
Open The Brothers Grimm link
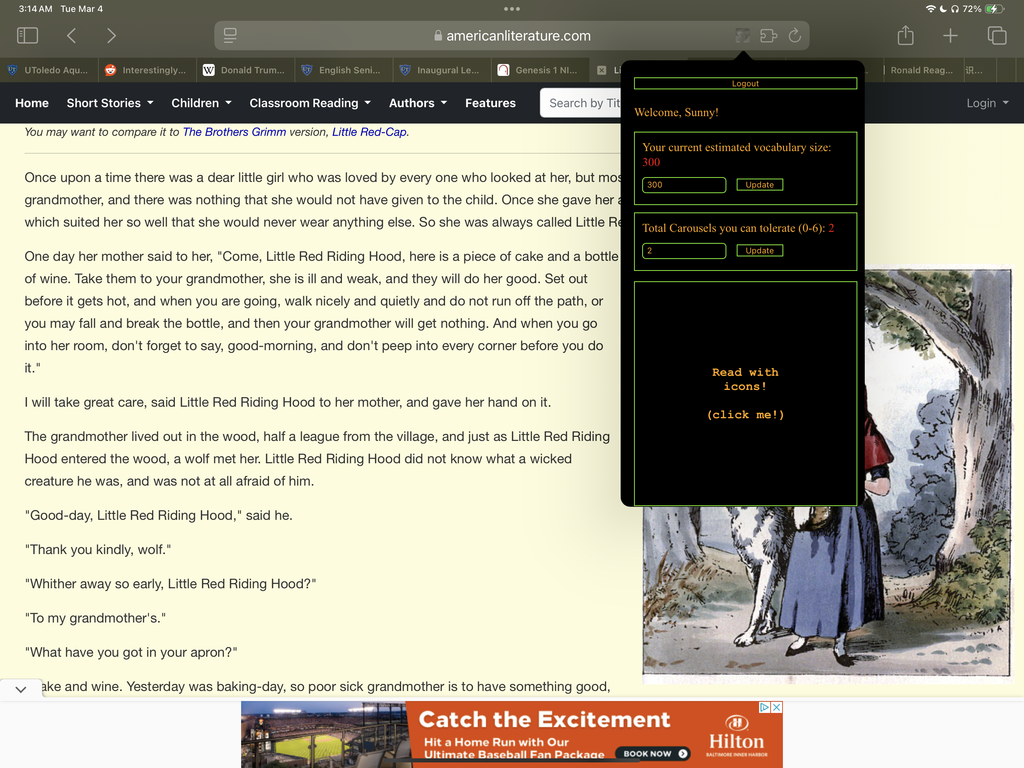coord(234,132)
